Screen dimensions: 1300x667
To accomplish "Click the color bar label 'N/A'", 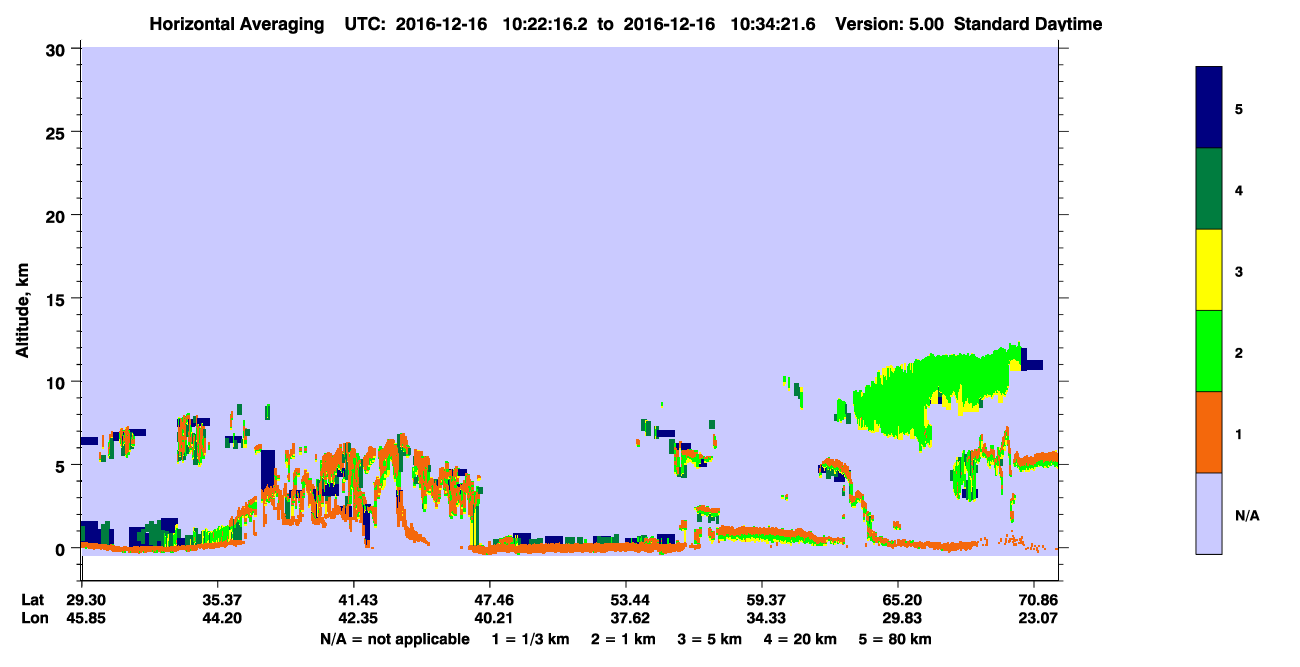I will [x=1246, y=515].
